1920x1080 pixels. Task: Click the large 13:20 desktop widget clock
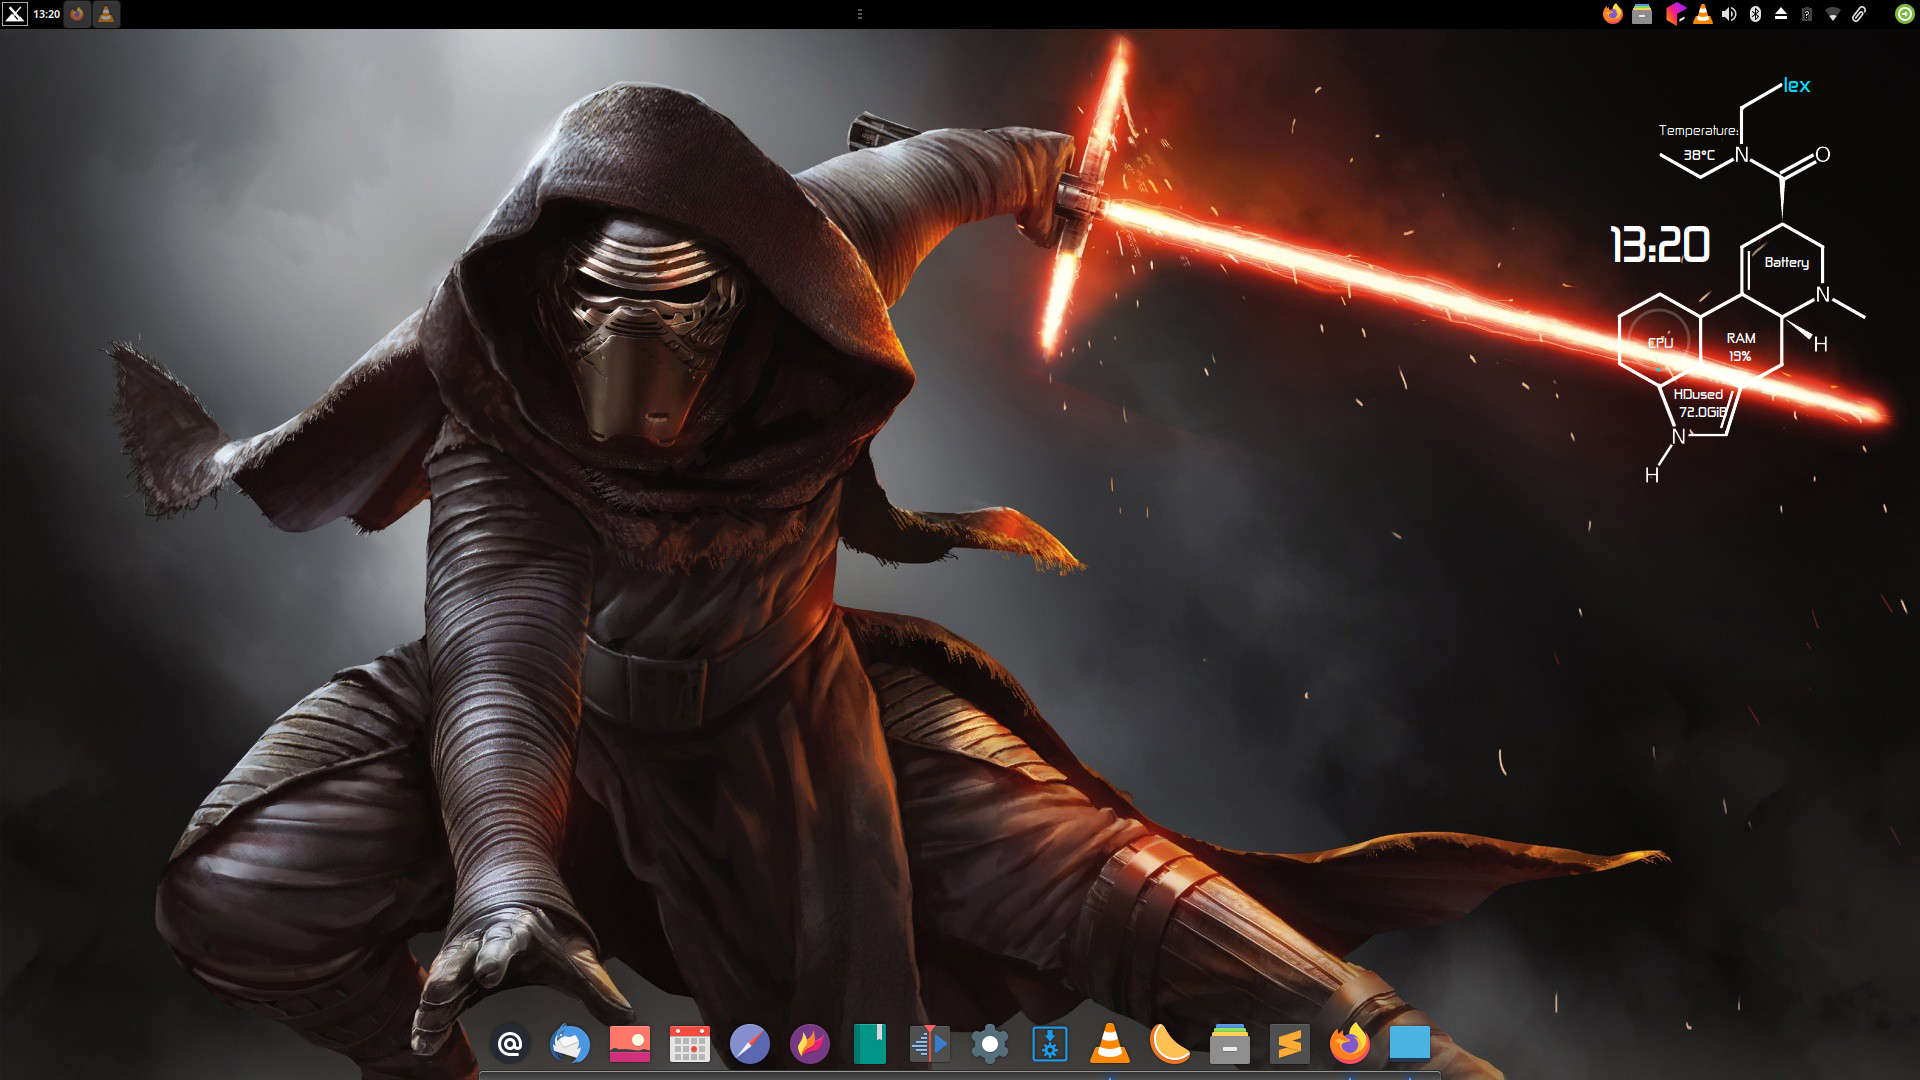click(1660, 245)
